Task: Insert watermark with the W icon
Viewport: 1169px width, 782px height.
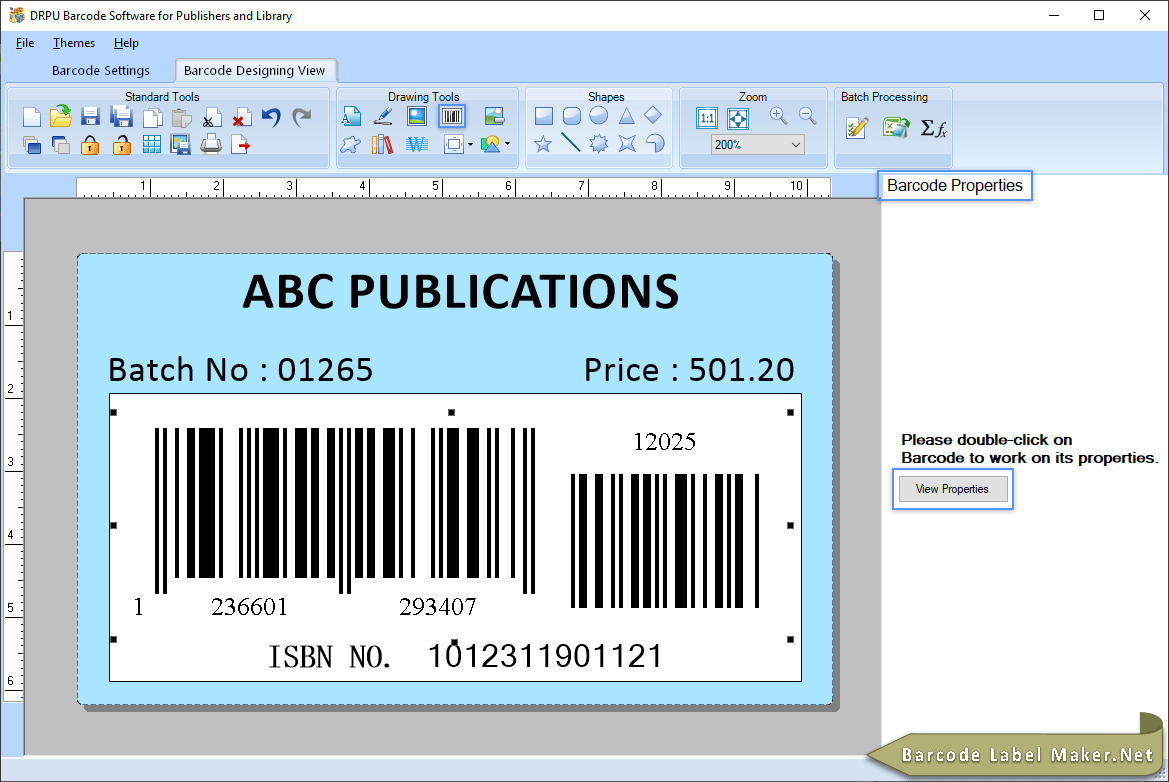Action: click(x=417, y=144)
